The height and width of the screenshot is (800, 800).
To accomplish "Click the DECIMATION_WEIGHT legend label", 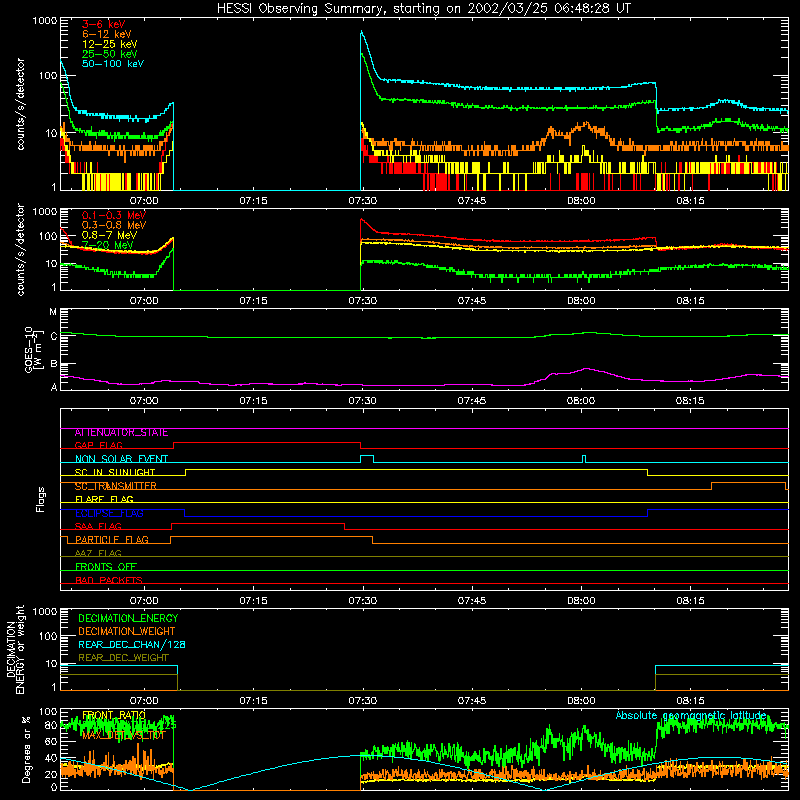I will point(127,632).
